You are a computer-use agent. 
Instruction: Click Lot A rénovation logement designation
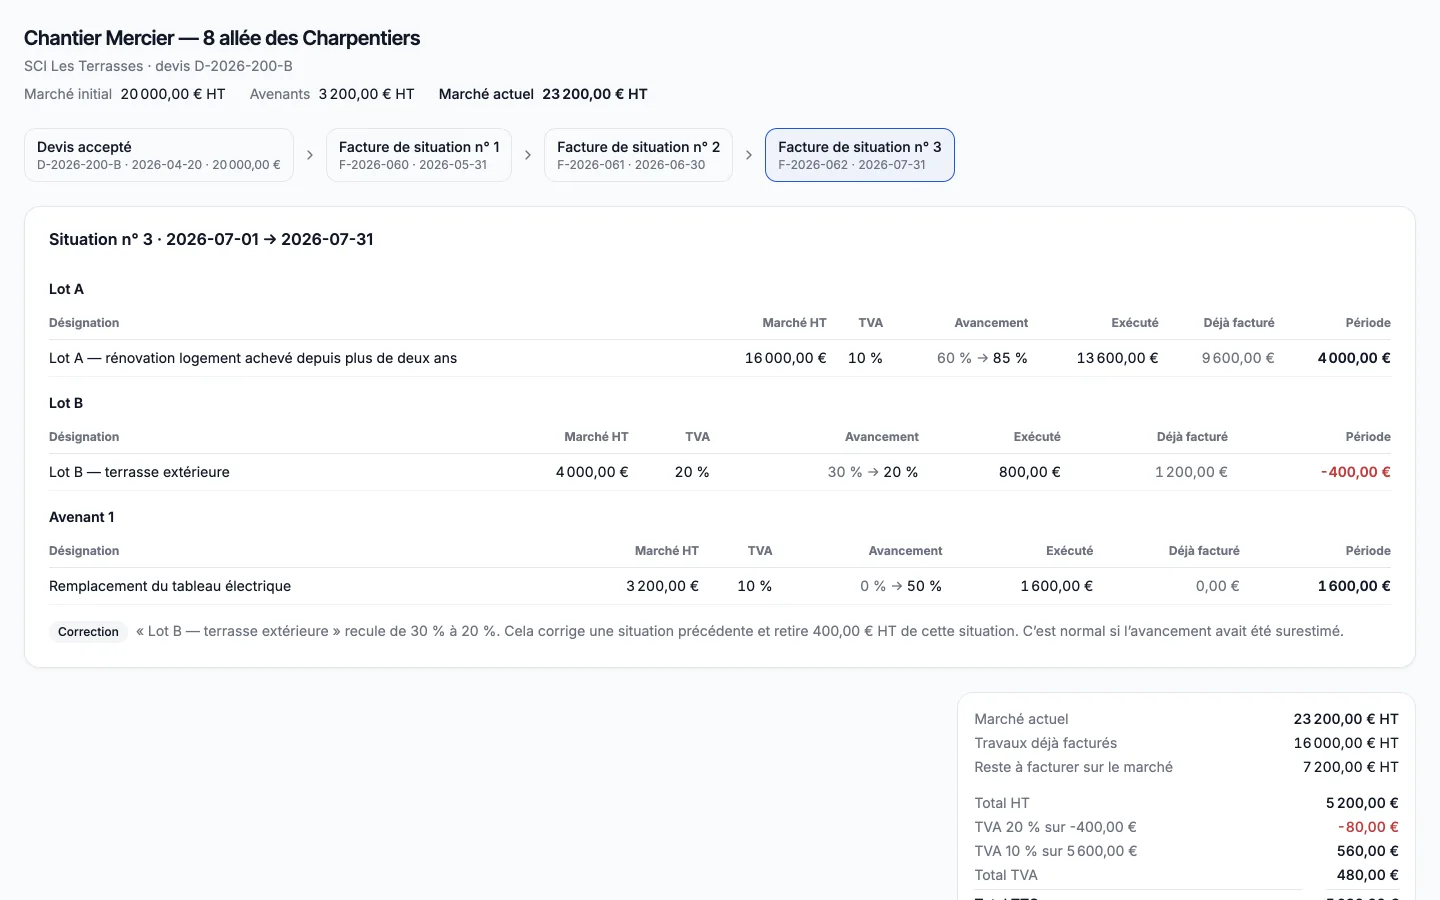(253, 358)
